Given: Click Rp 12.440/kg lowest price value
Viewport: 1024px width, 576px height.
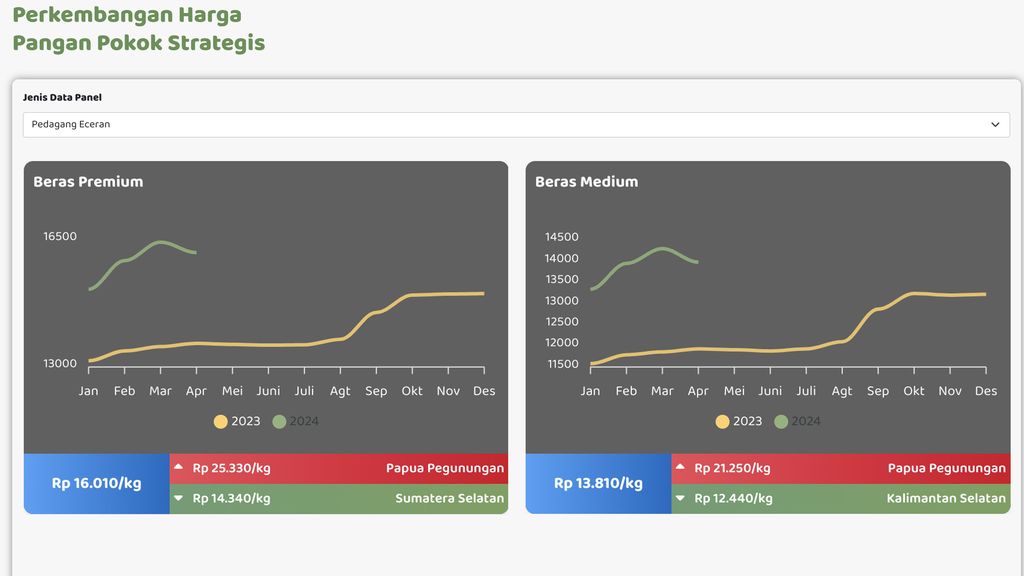Looking at the screenshot, I should 733,498.
